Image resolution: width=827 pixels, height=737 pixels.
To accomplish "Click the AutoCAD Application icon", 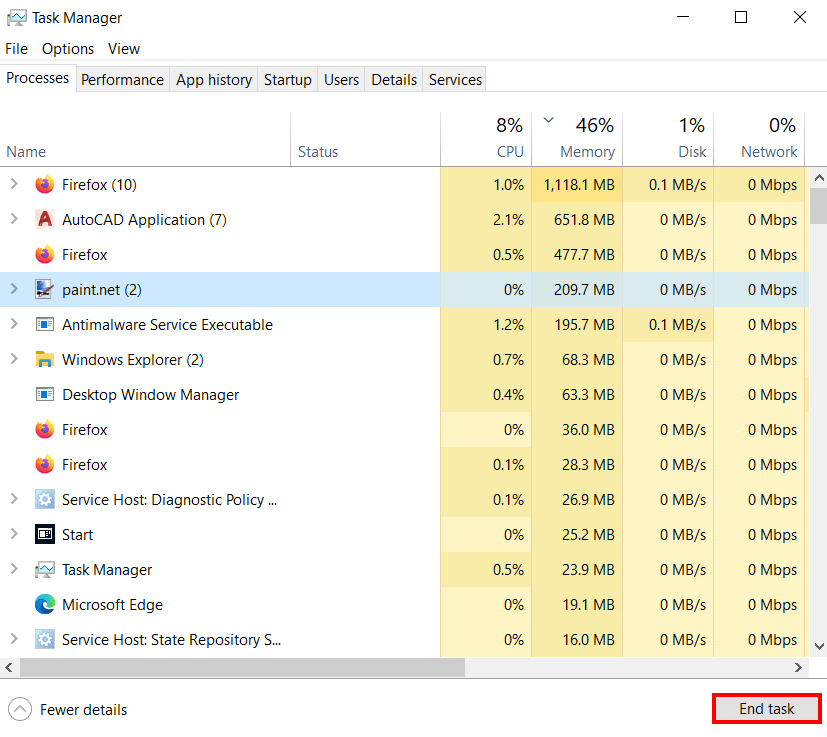I will pyautogui.click(x=45, y=219).
